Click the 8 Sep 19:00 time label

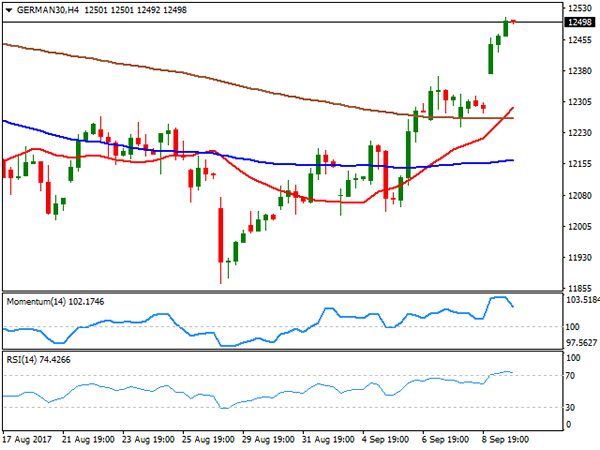point(505,439)
